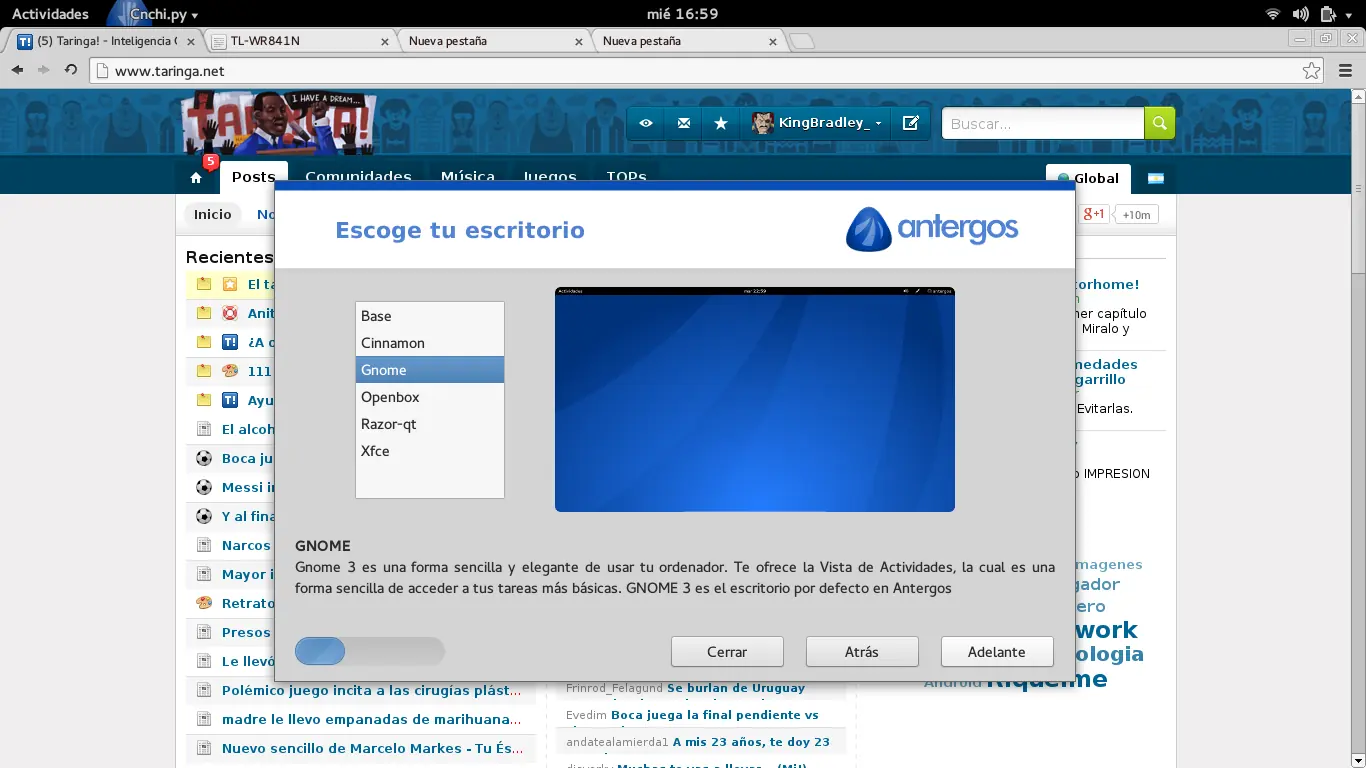
Task: Open 'A mis 23 años, te doy 23' link
Action: click(751, 742)
